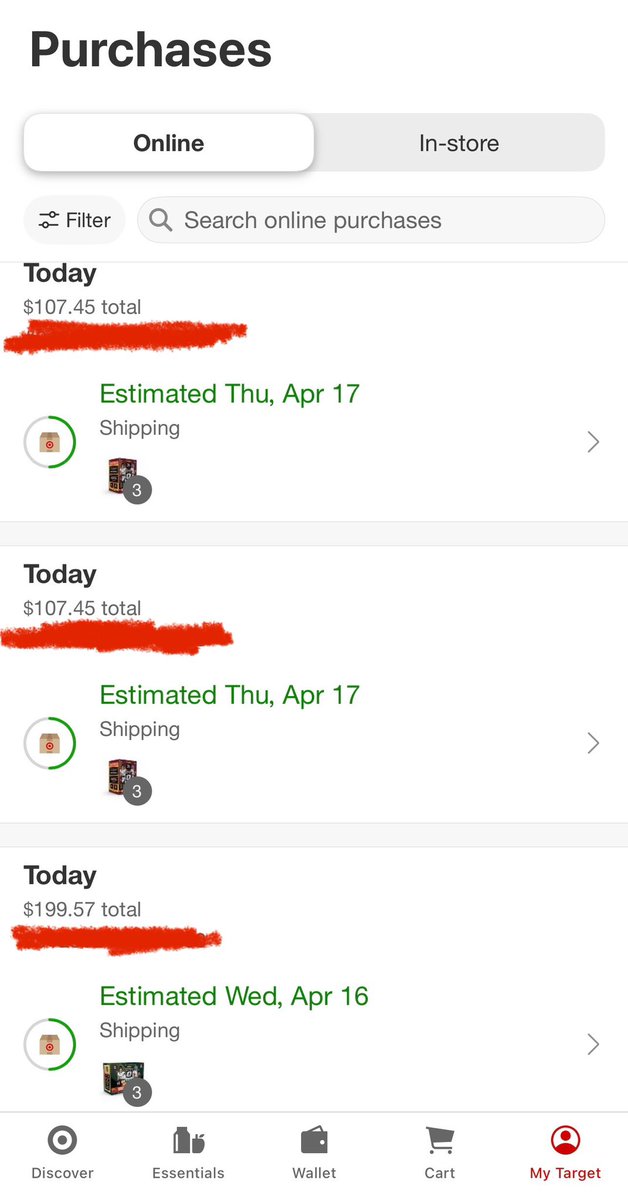Select the My Target profile icon
This screenshot has width=628, height=1200.
(565, 1141)
